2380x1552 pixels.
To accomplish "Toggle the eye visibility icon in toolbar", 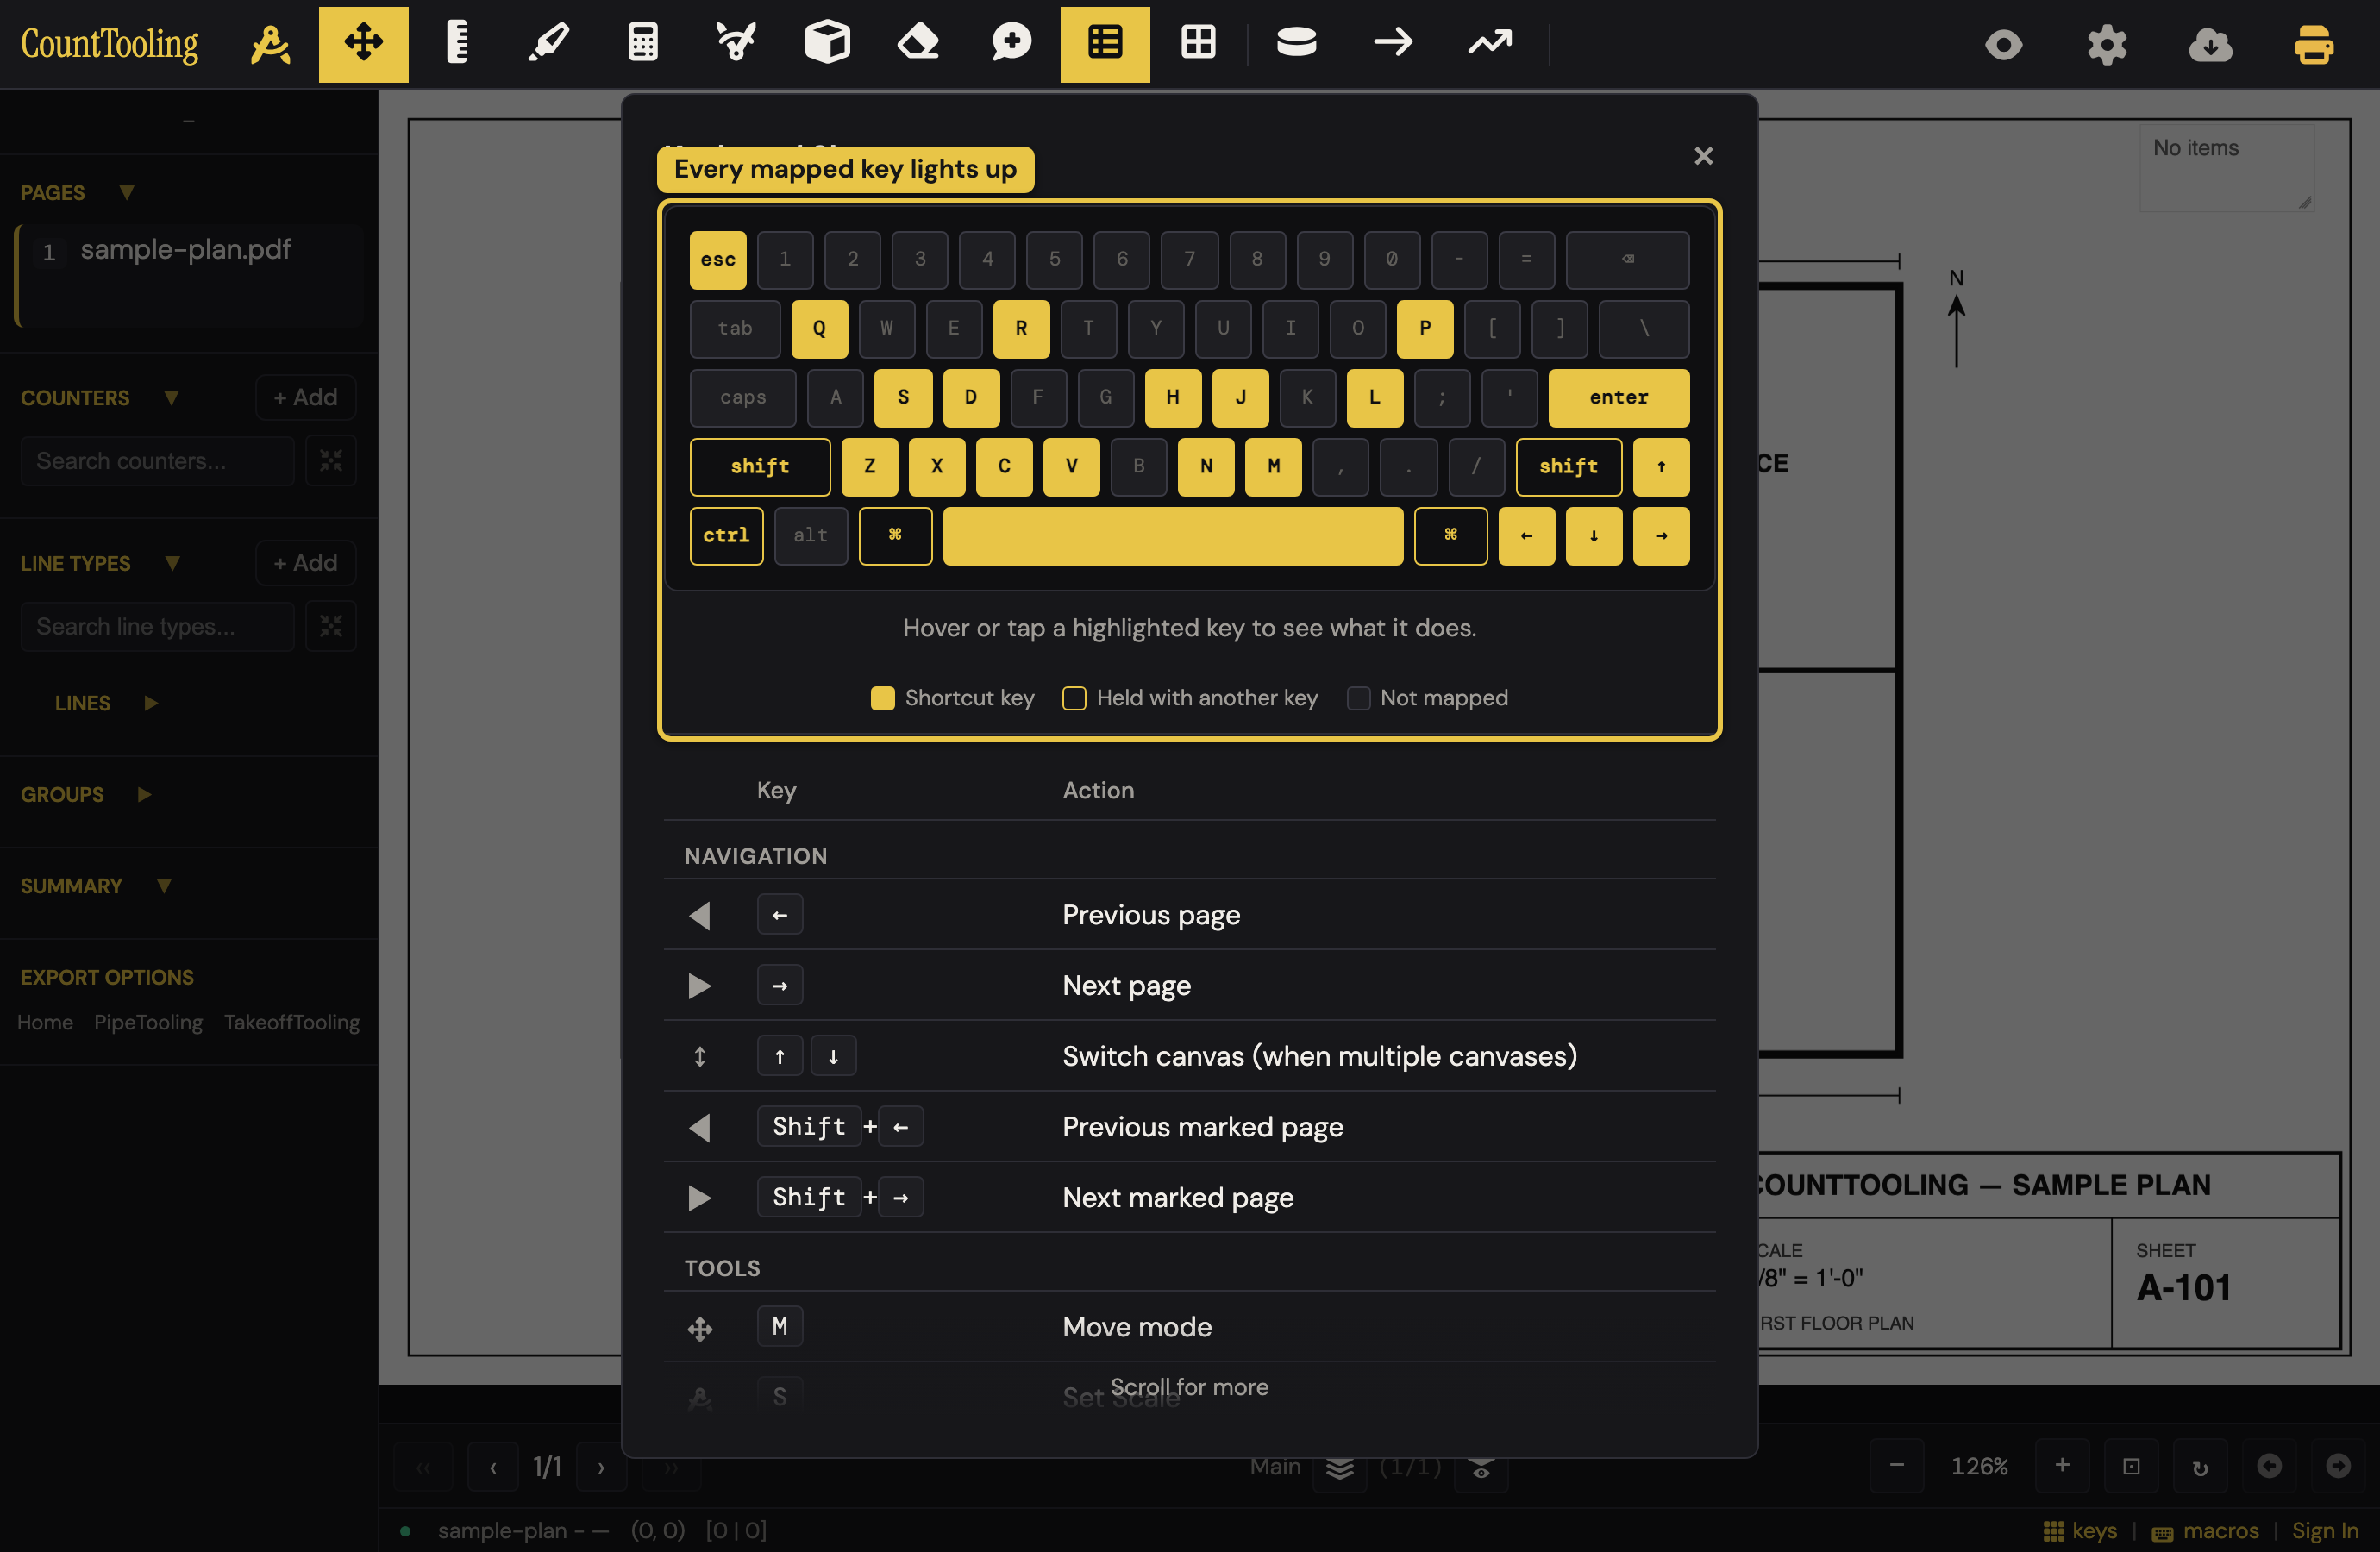I will (x=2004, y=45).
